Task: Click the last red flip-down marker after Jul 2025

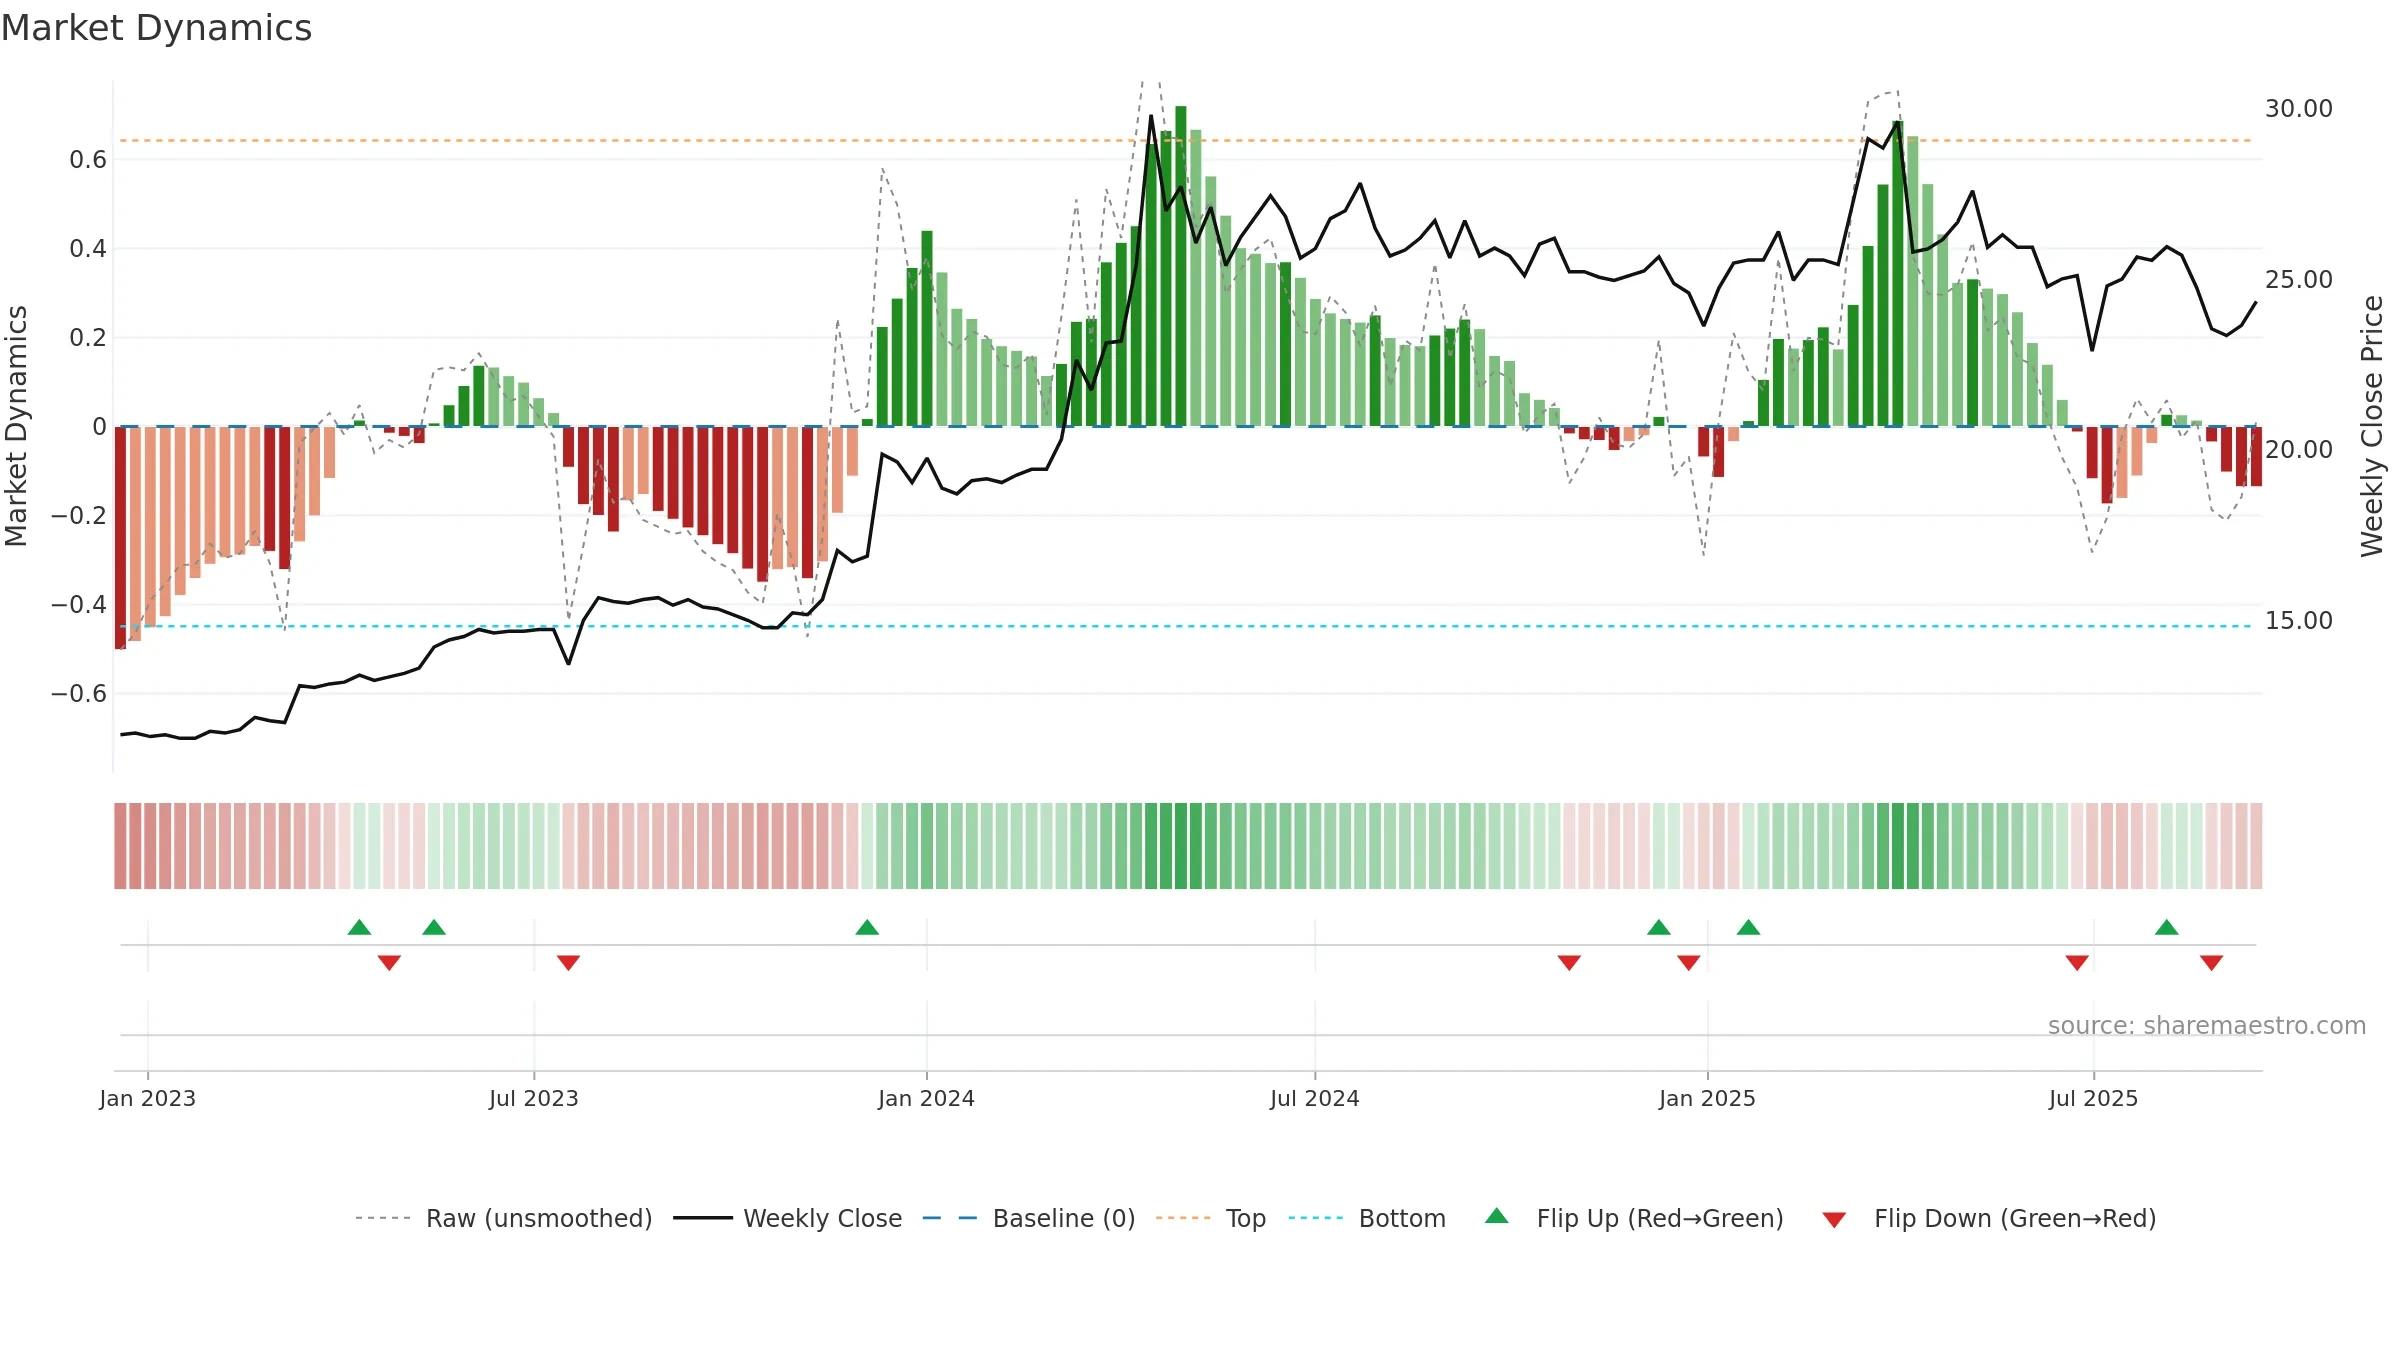Action: [x=2211, y=963]
